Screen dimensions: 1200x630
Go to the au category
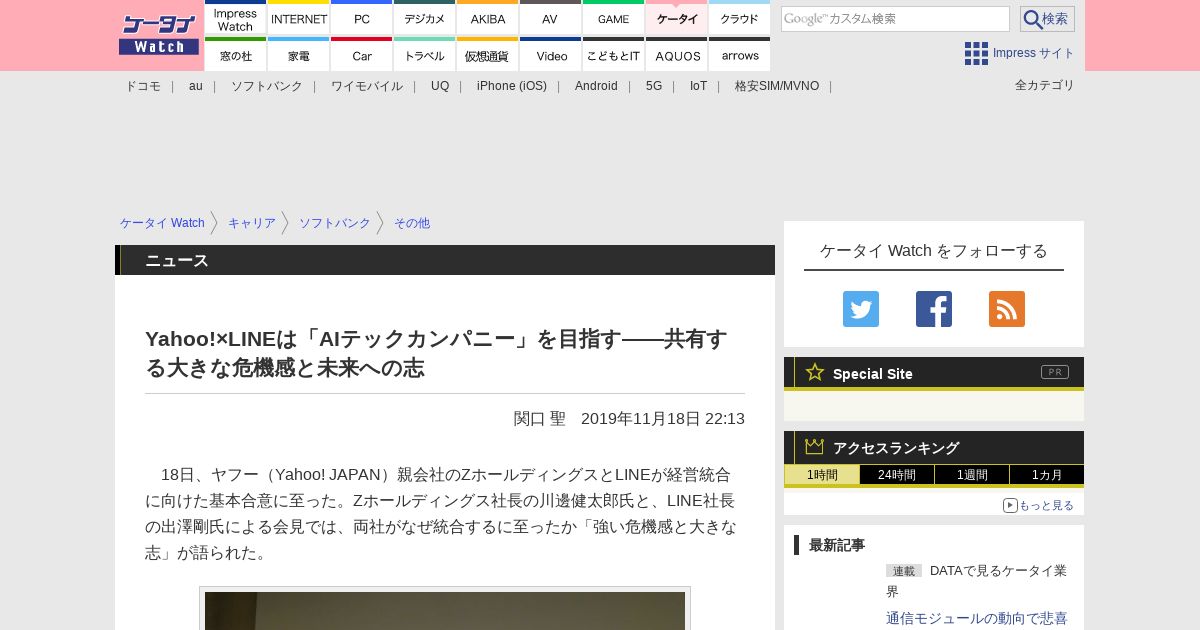point(196,86)
